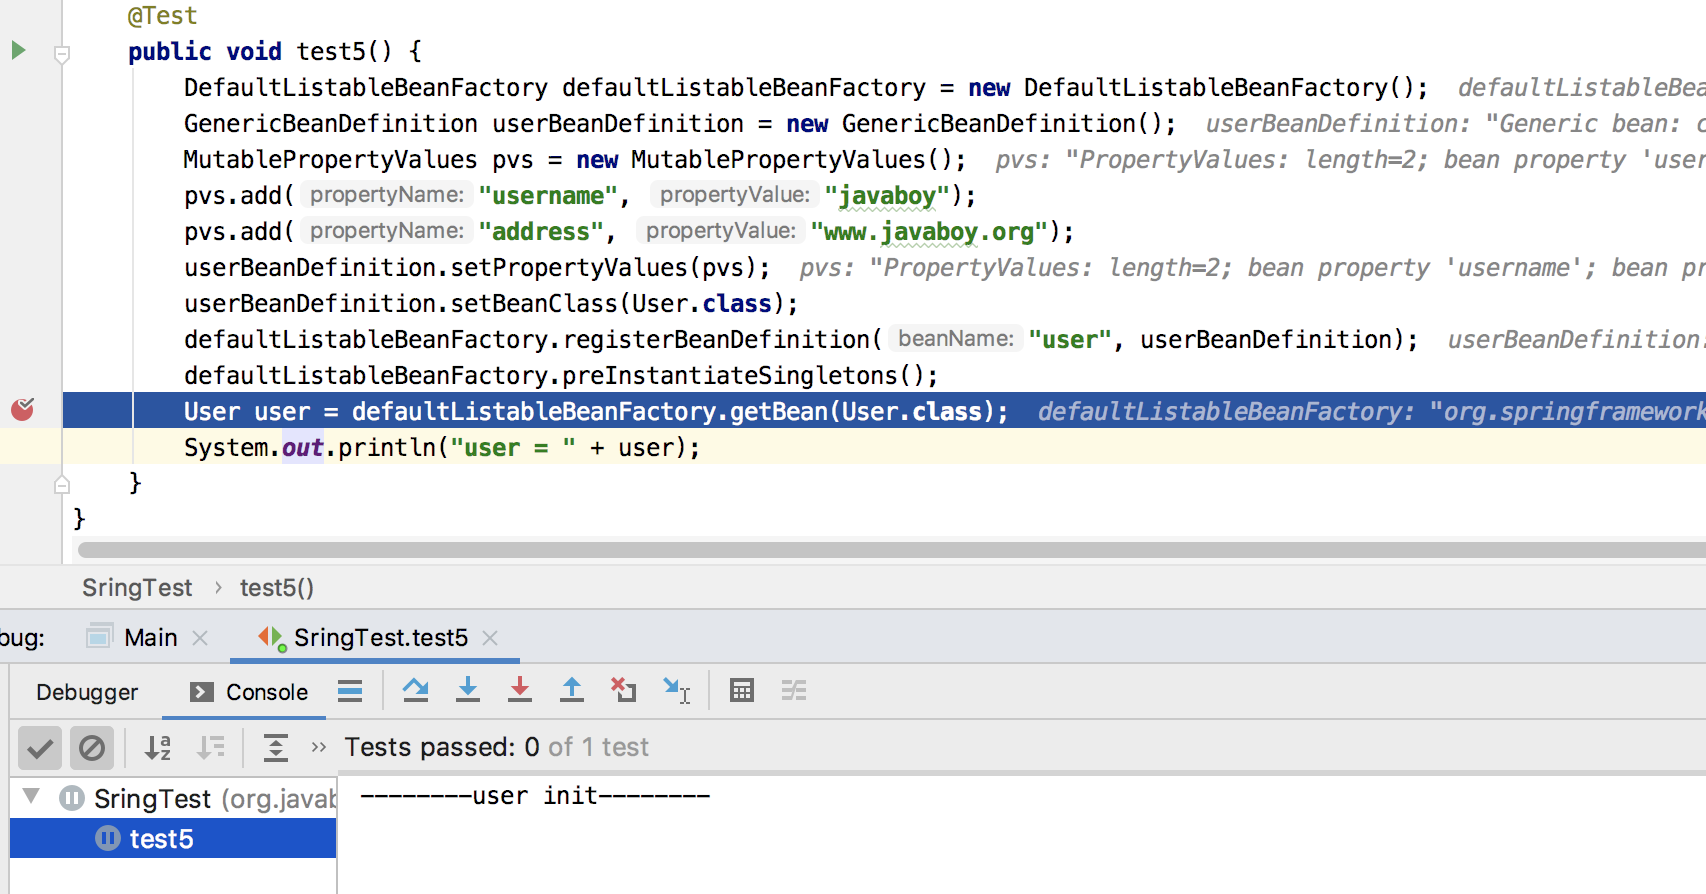Open the Evaluate Expression calculator
The image size is (1706, 894).
pos(742,690)
